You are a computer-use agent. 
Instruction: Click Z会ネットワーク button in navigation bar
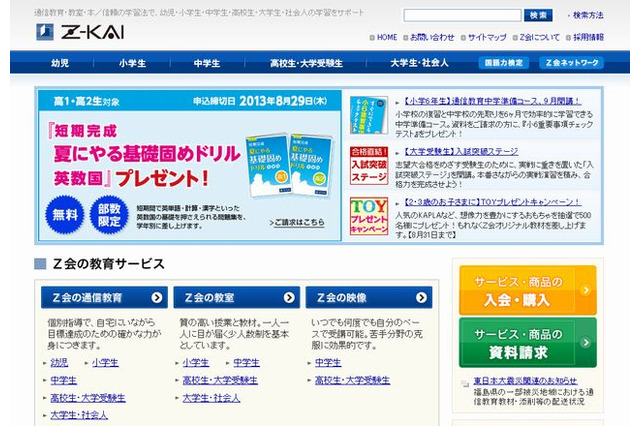[572, 62]
